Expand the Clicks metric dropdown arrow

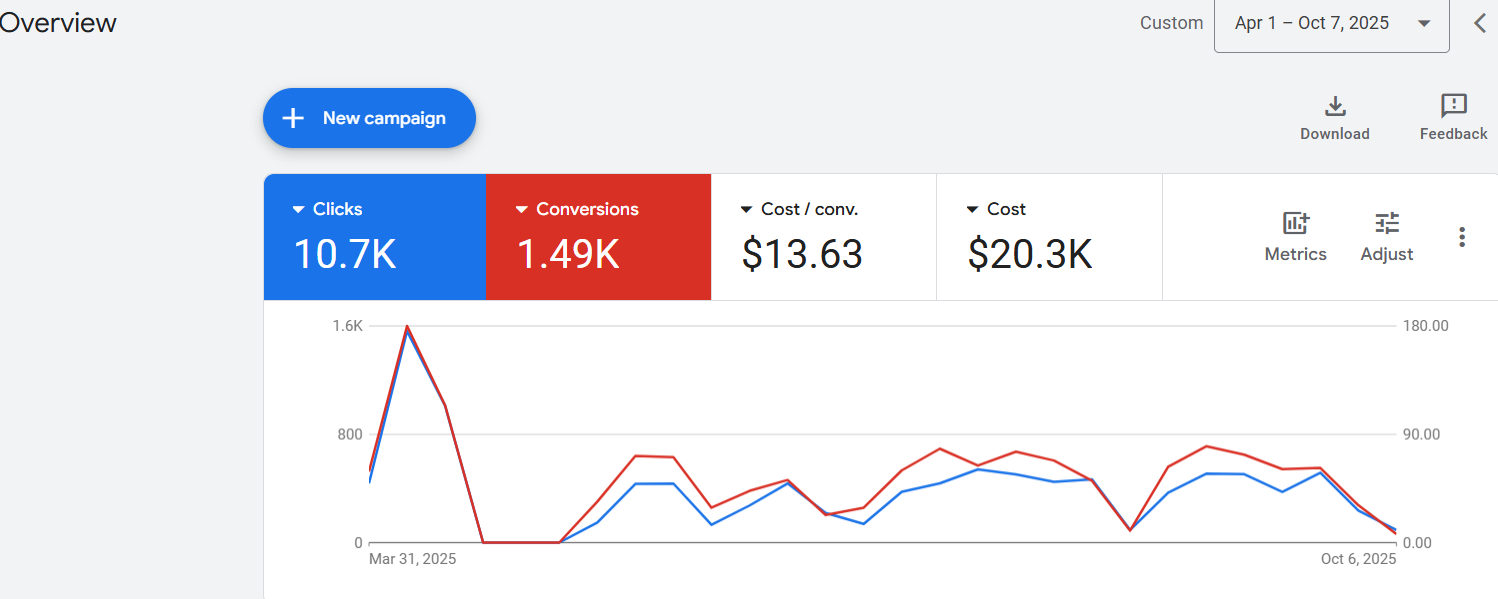[298, 210]
